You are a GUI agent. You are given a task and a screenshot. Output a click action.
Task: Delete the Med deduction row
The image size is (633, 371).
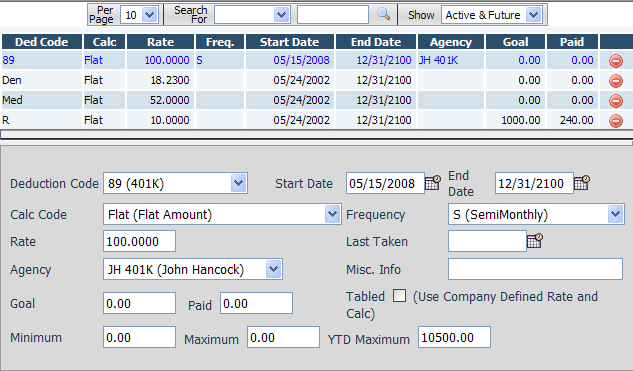[x=616, y=101]
